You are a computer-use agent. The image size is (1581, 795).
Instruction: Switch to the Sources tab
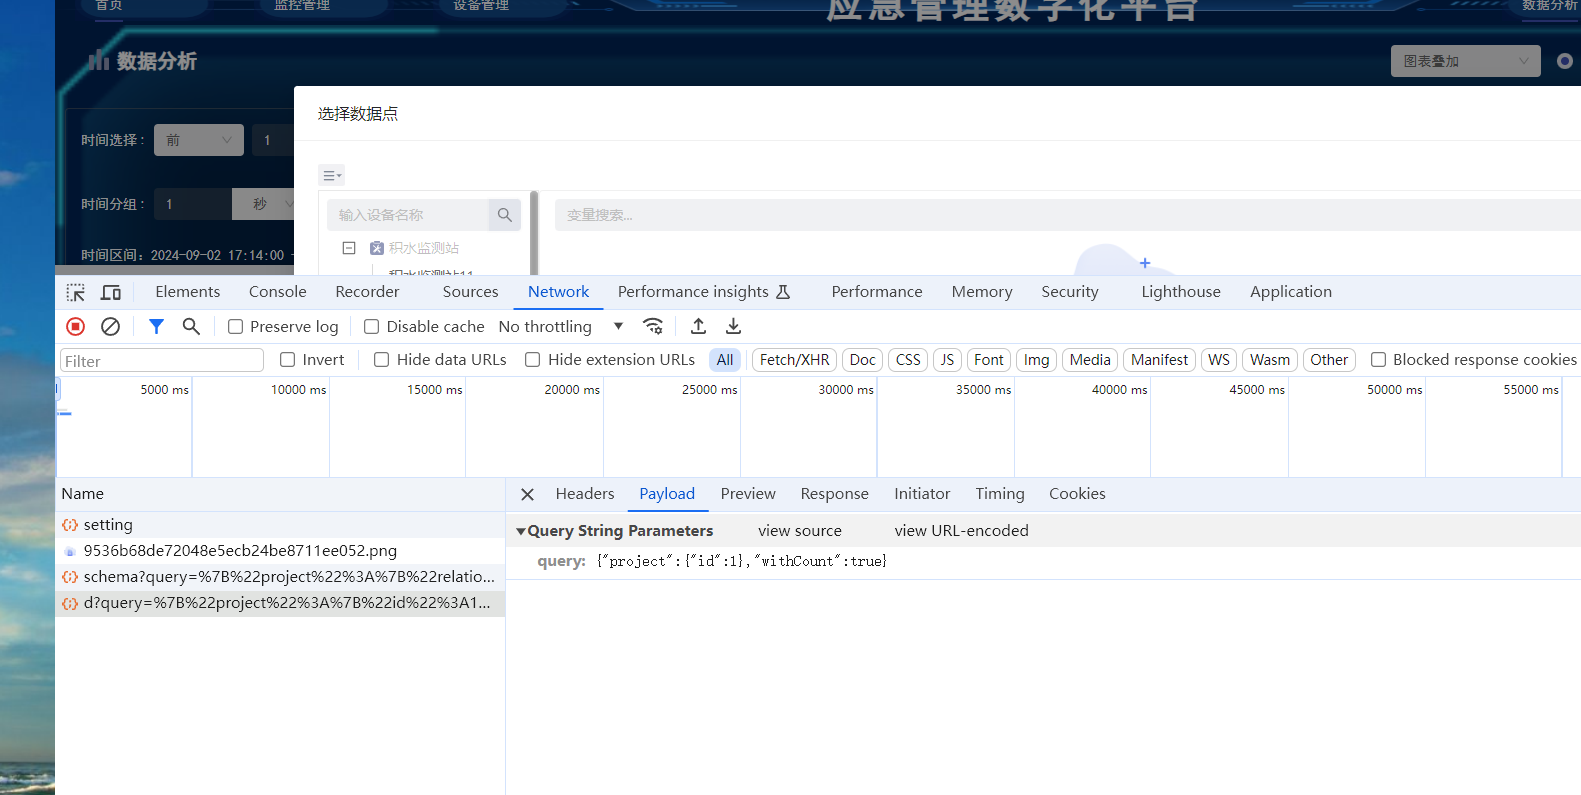point(471,292)
